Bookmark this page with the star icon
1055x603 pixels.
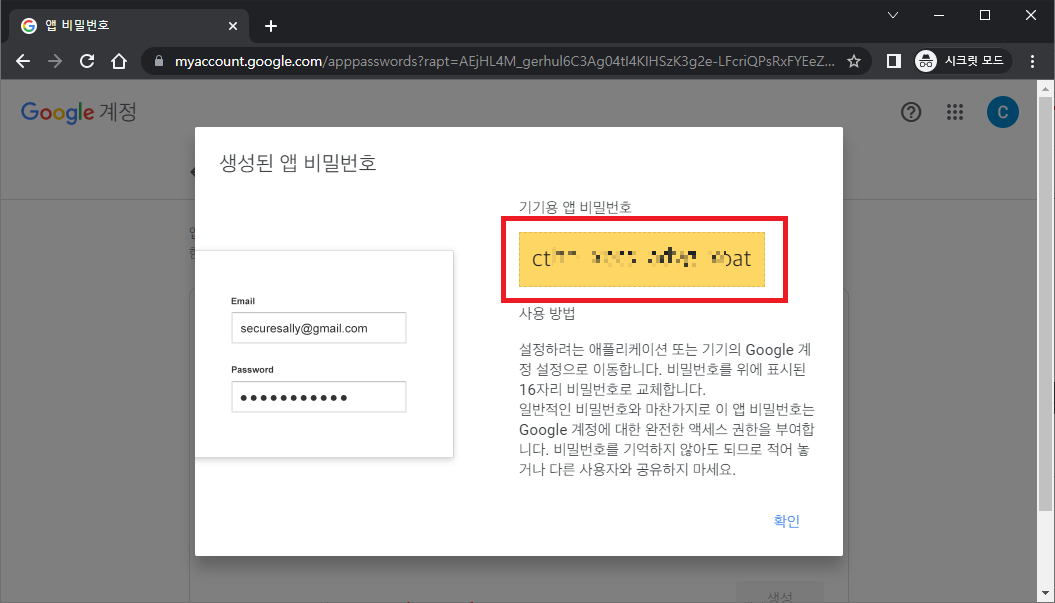click(x=854, y=61)
